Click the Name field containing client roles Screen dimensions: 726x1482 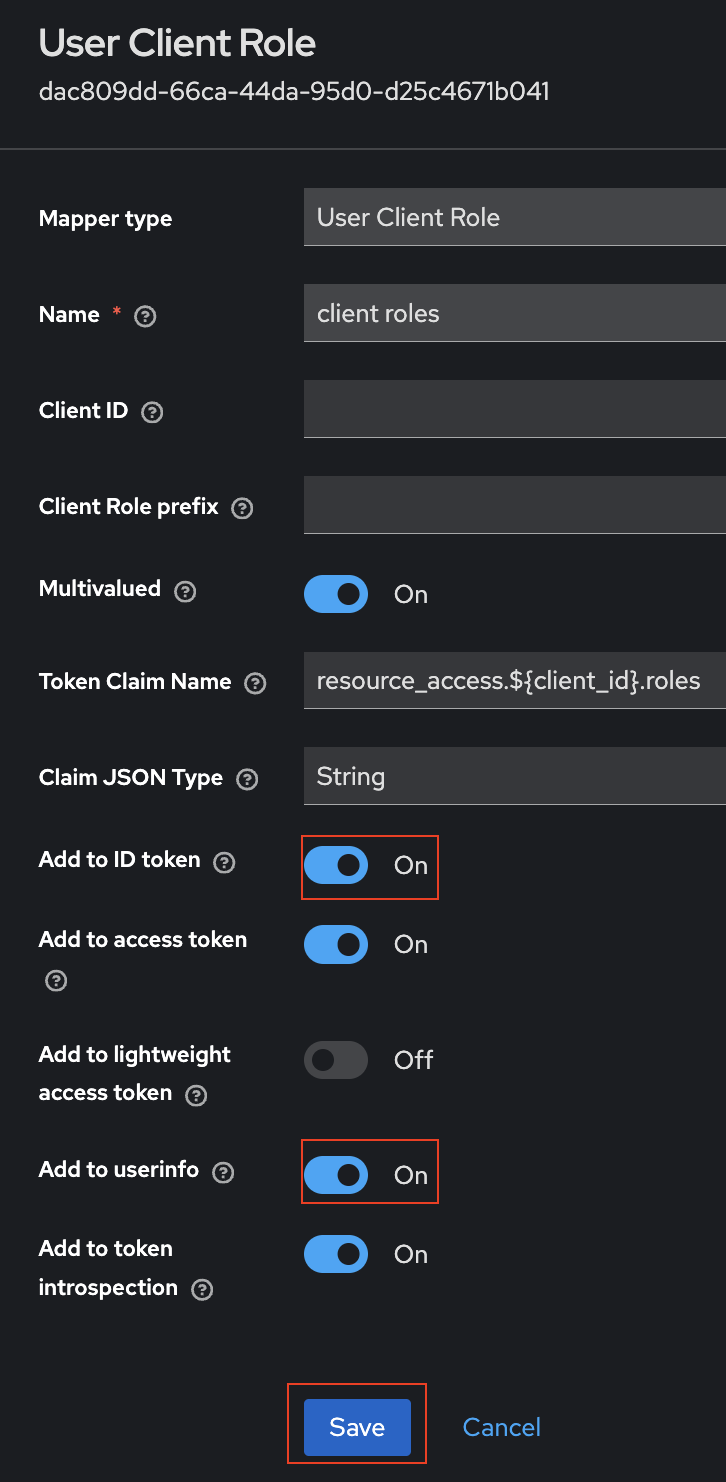click(514, 313)
